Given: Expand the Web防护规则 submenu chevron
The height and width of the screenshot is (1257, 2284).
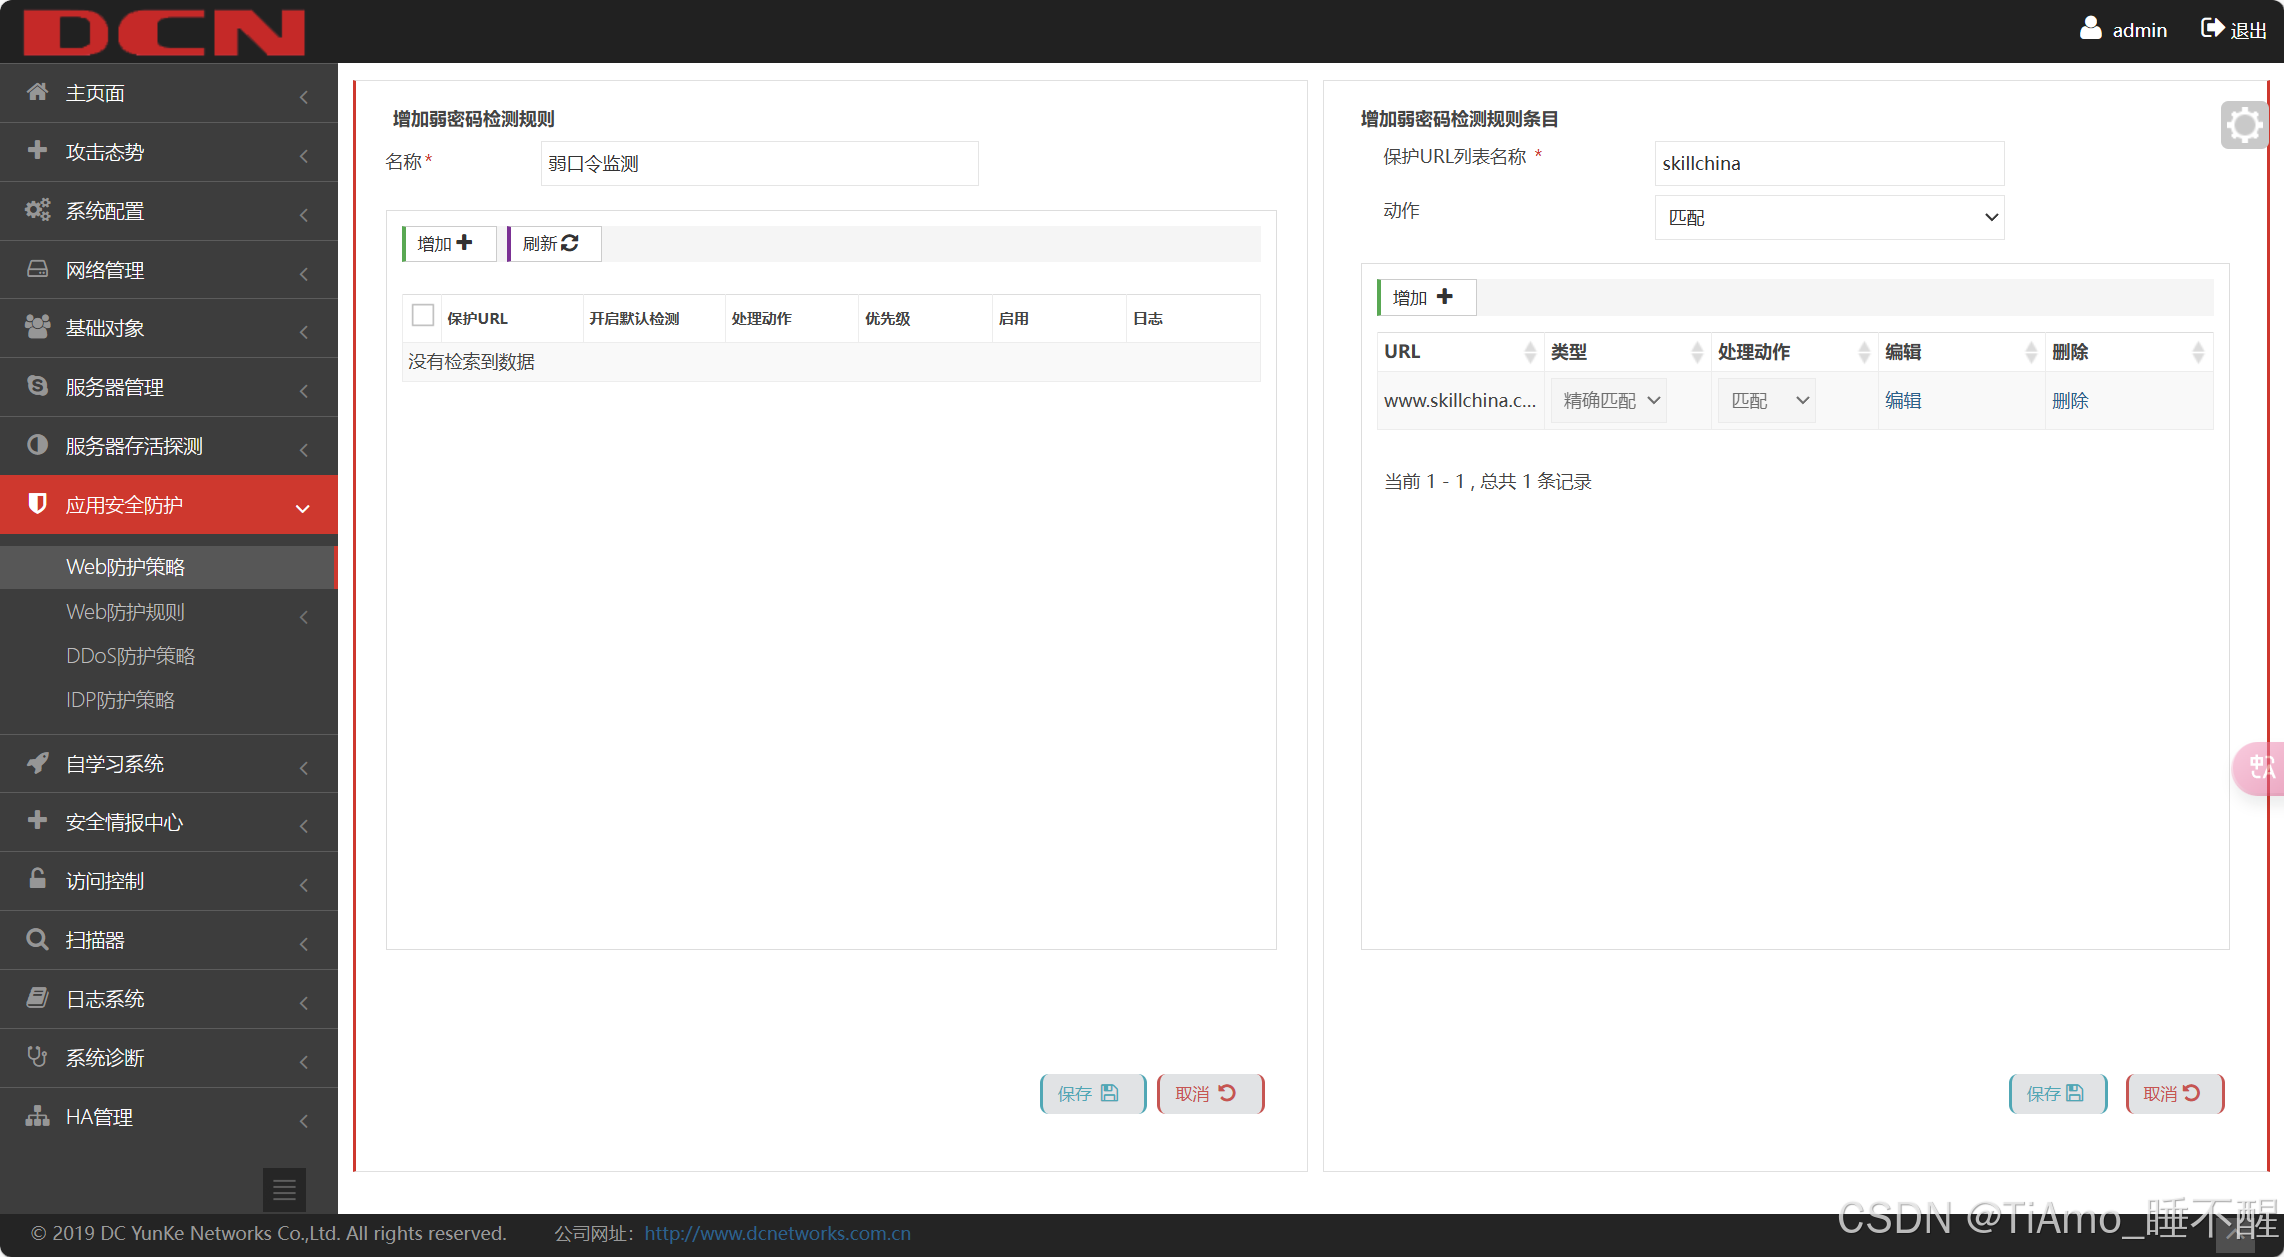Looking at the screenshot, I should [x=303, y=617].
